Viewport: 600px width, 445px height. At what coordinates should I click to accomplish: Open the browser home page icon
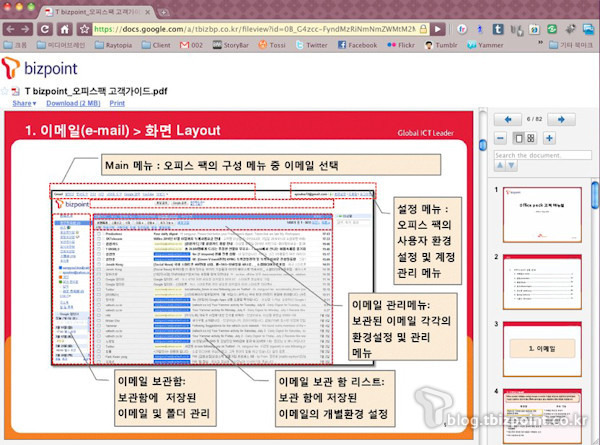tap(65, 29)
